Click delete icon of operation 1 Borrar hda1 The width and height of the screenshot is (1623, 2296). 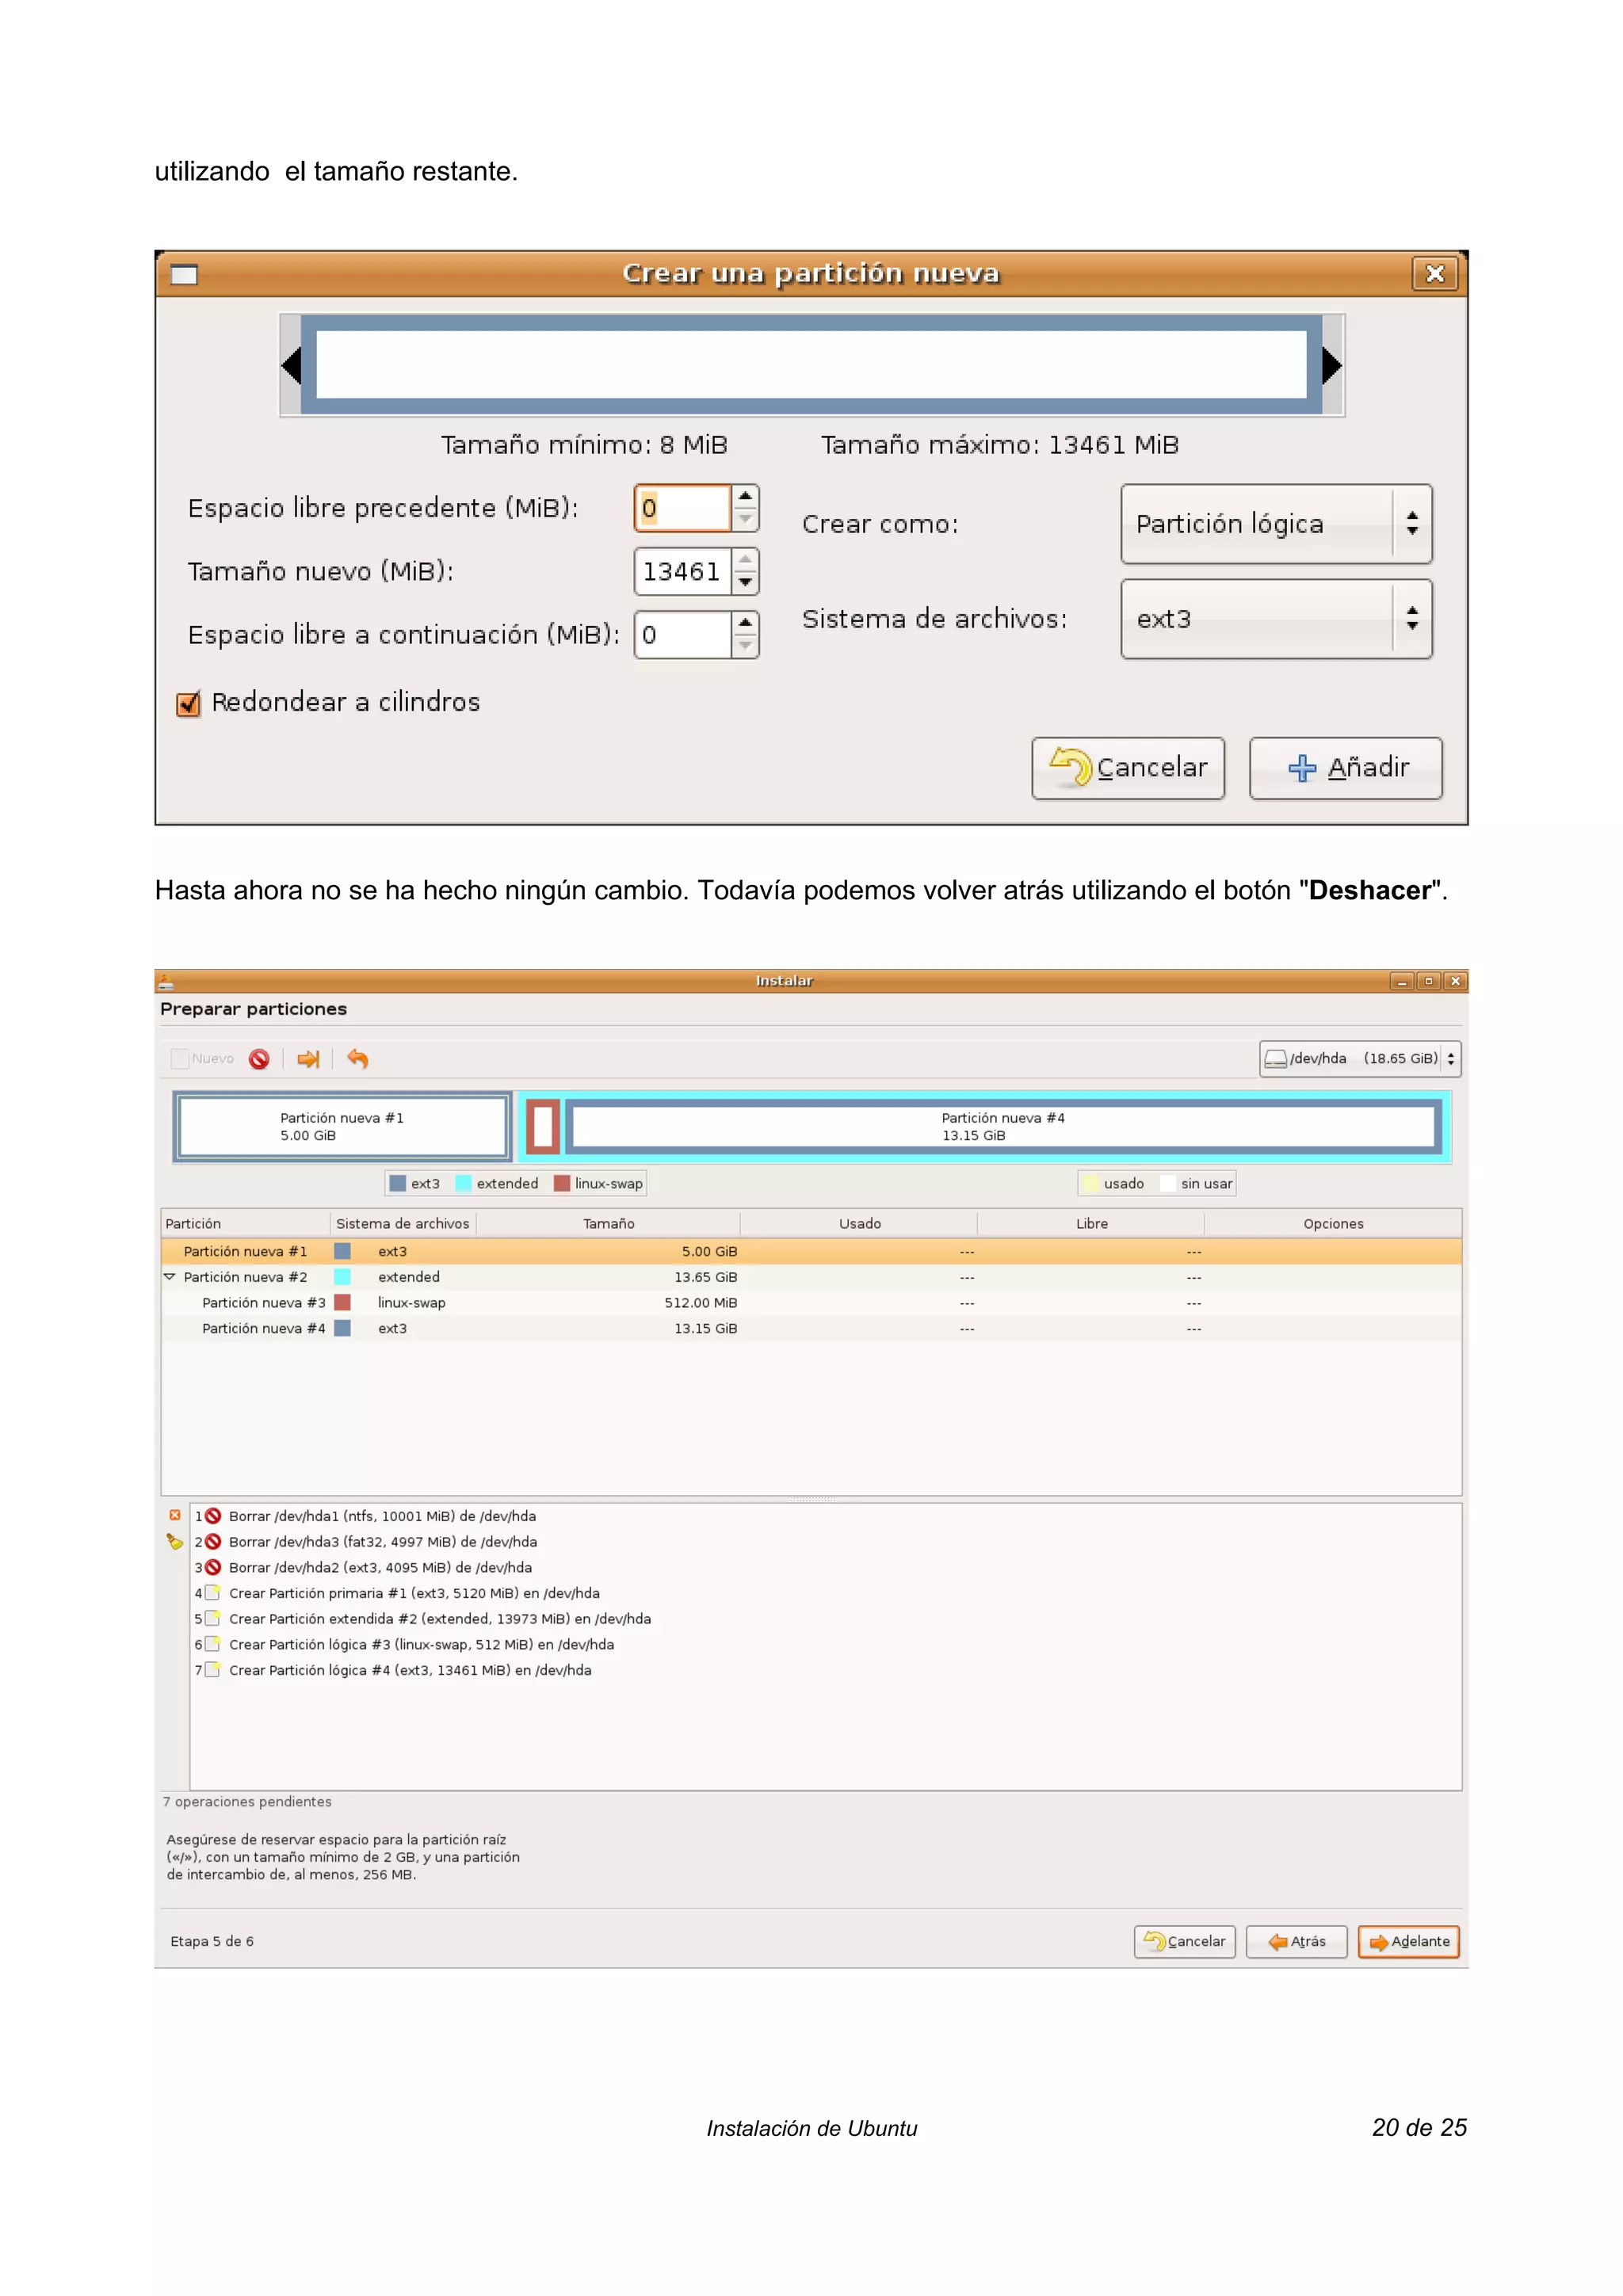coord(212,1516)
